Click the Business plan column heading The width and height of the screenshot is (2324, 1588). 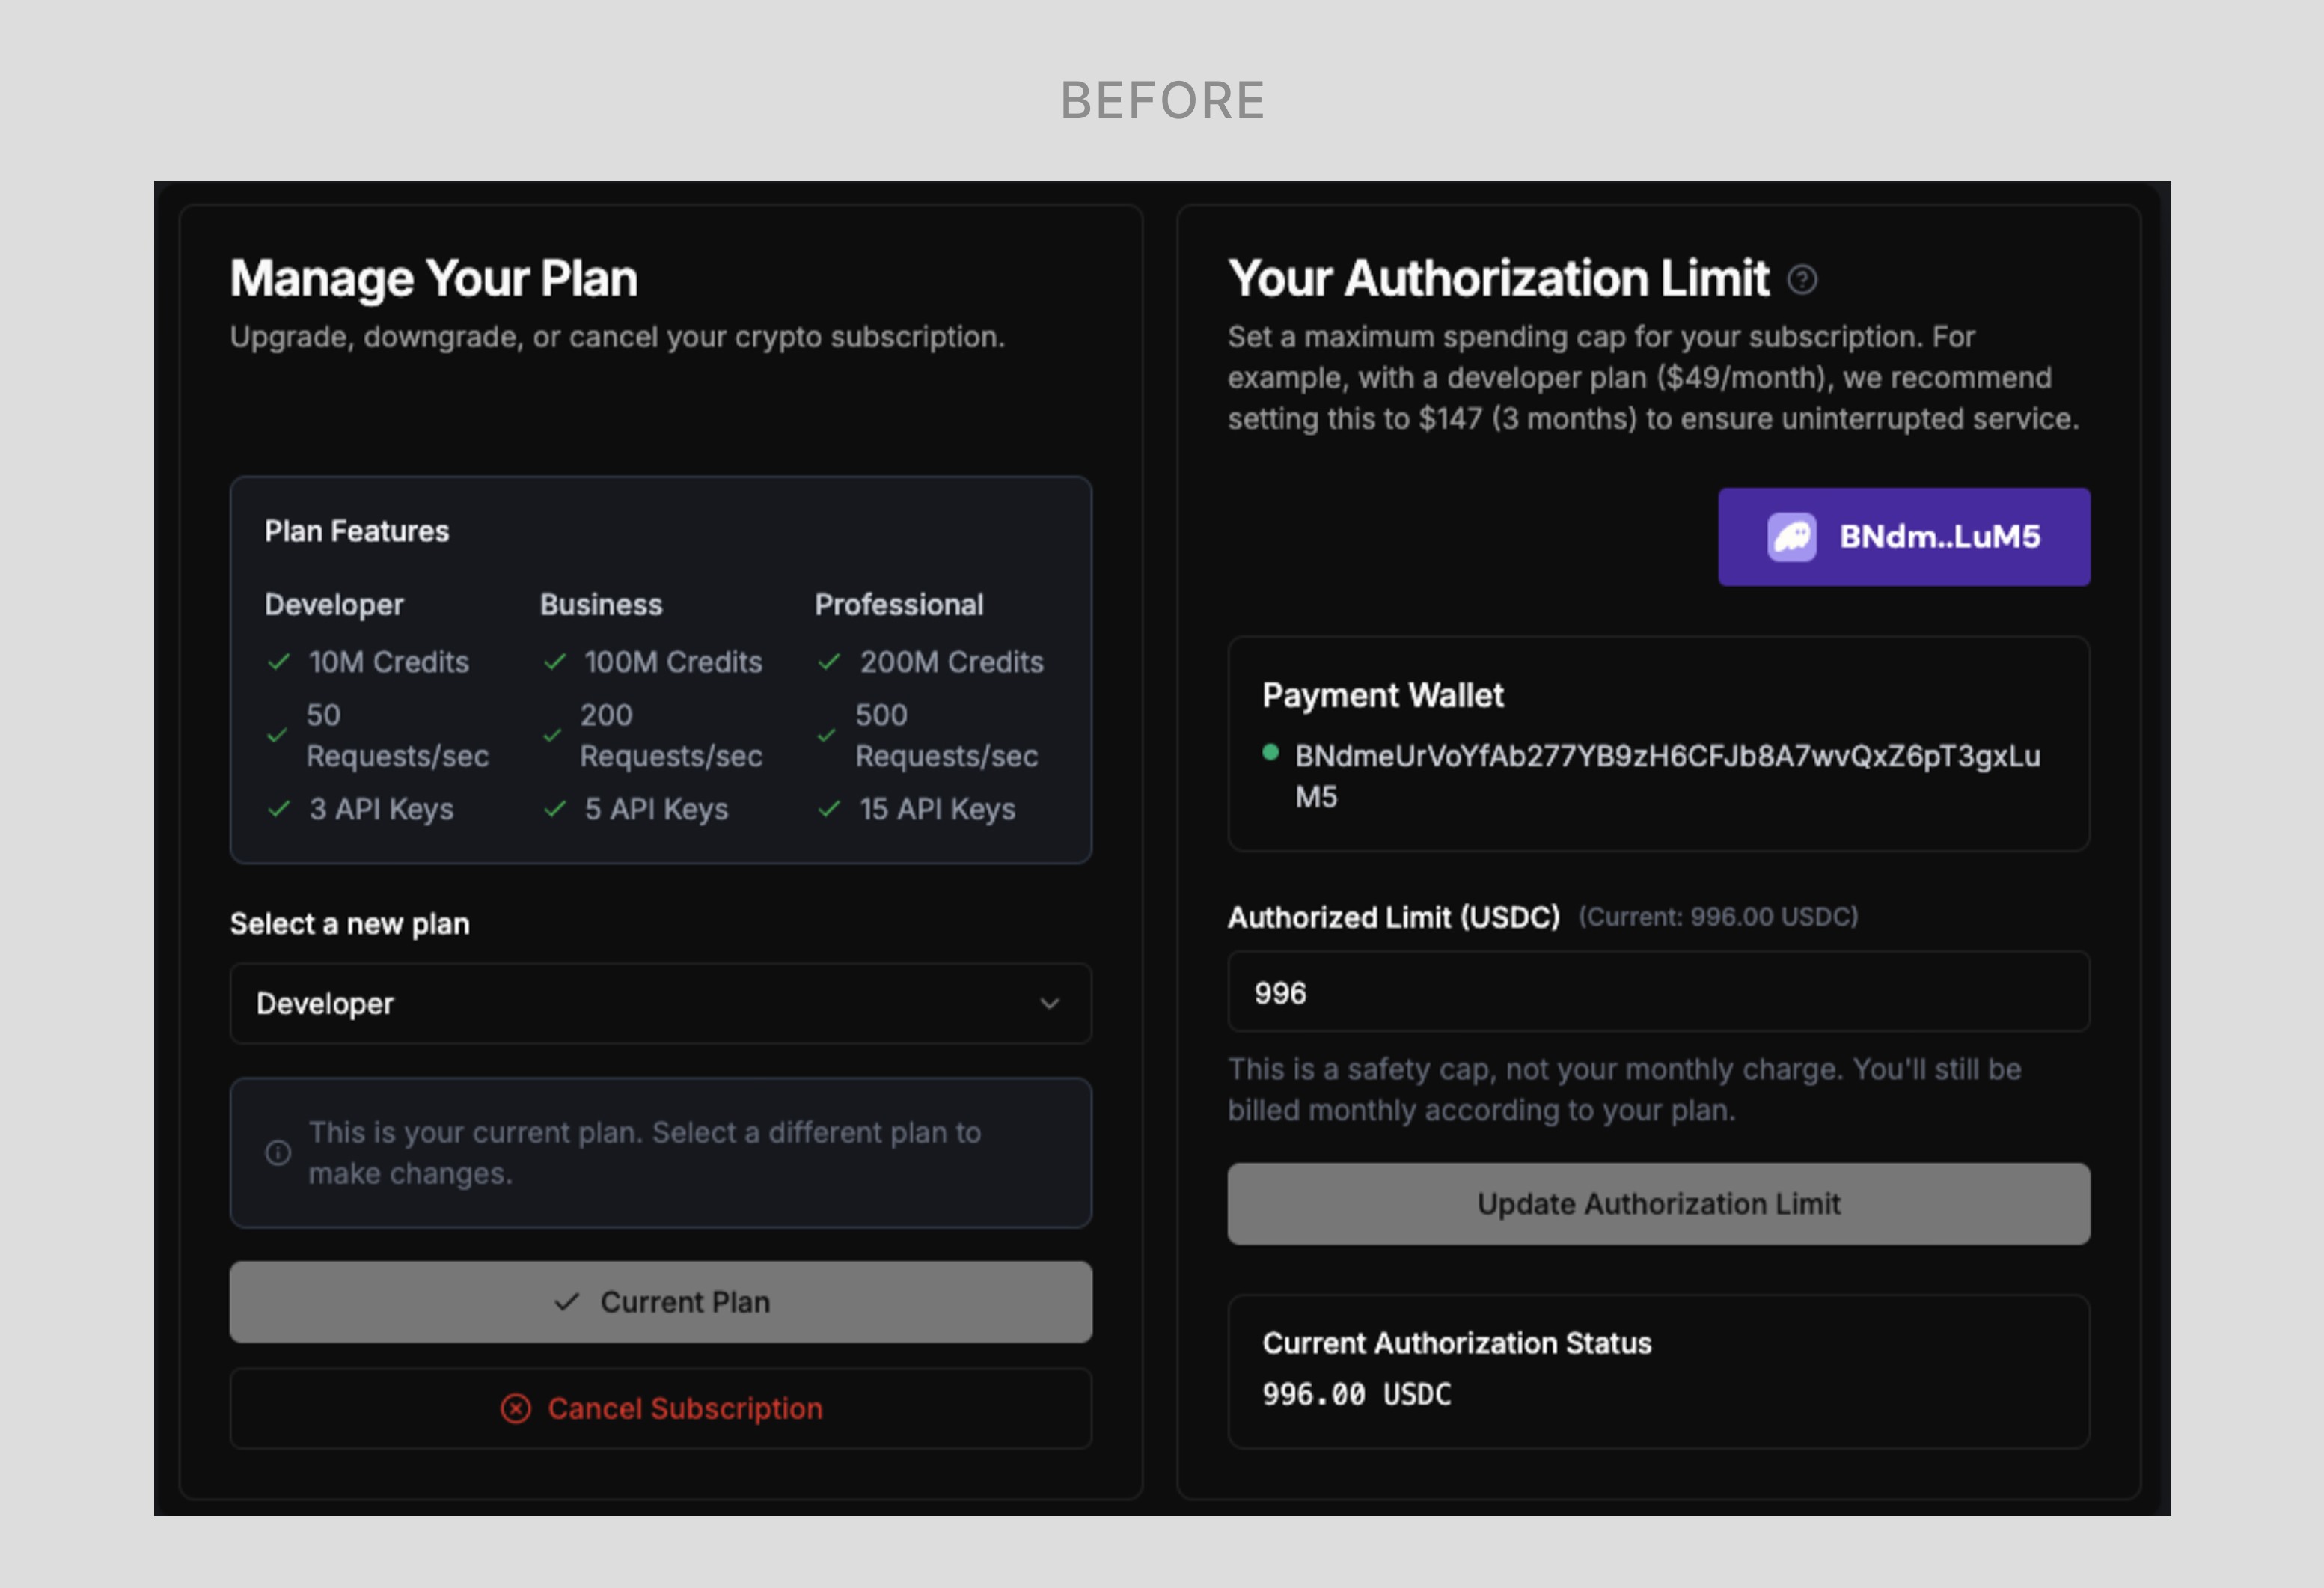click(601, 605)
